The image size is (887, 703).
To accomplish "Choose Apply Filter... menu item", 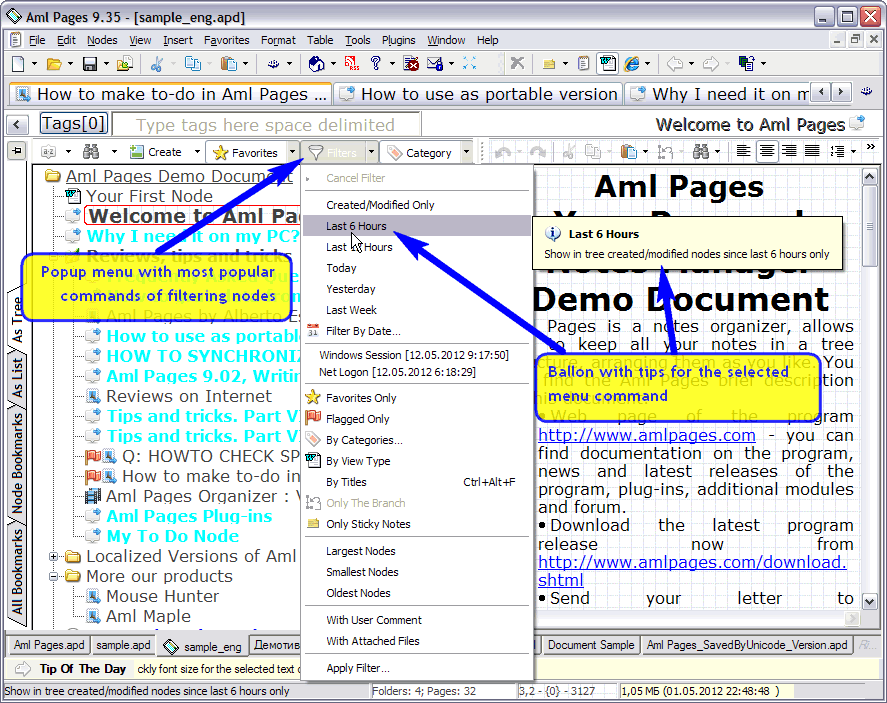I will point(417,669).
